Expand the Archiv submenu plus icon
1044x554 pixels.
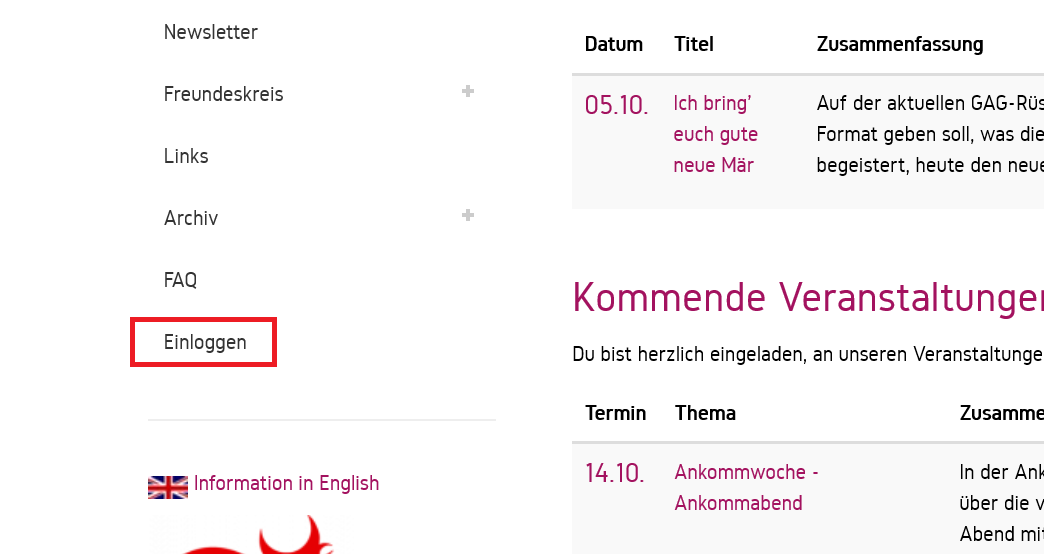pos(467,216)
